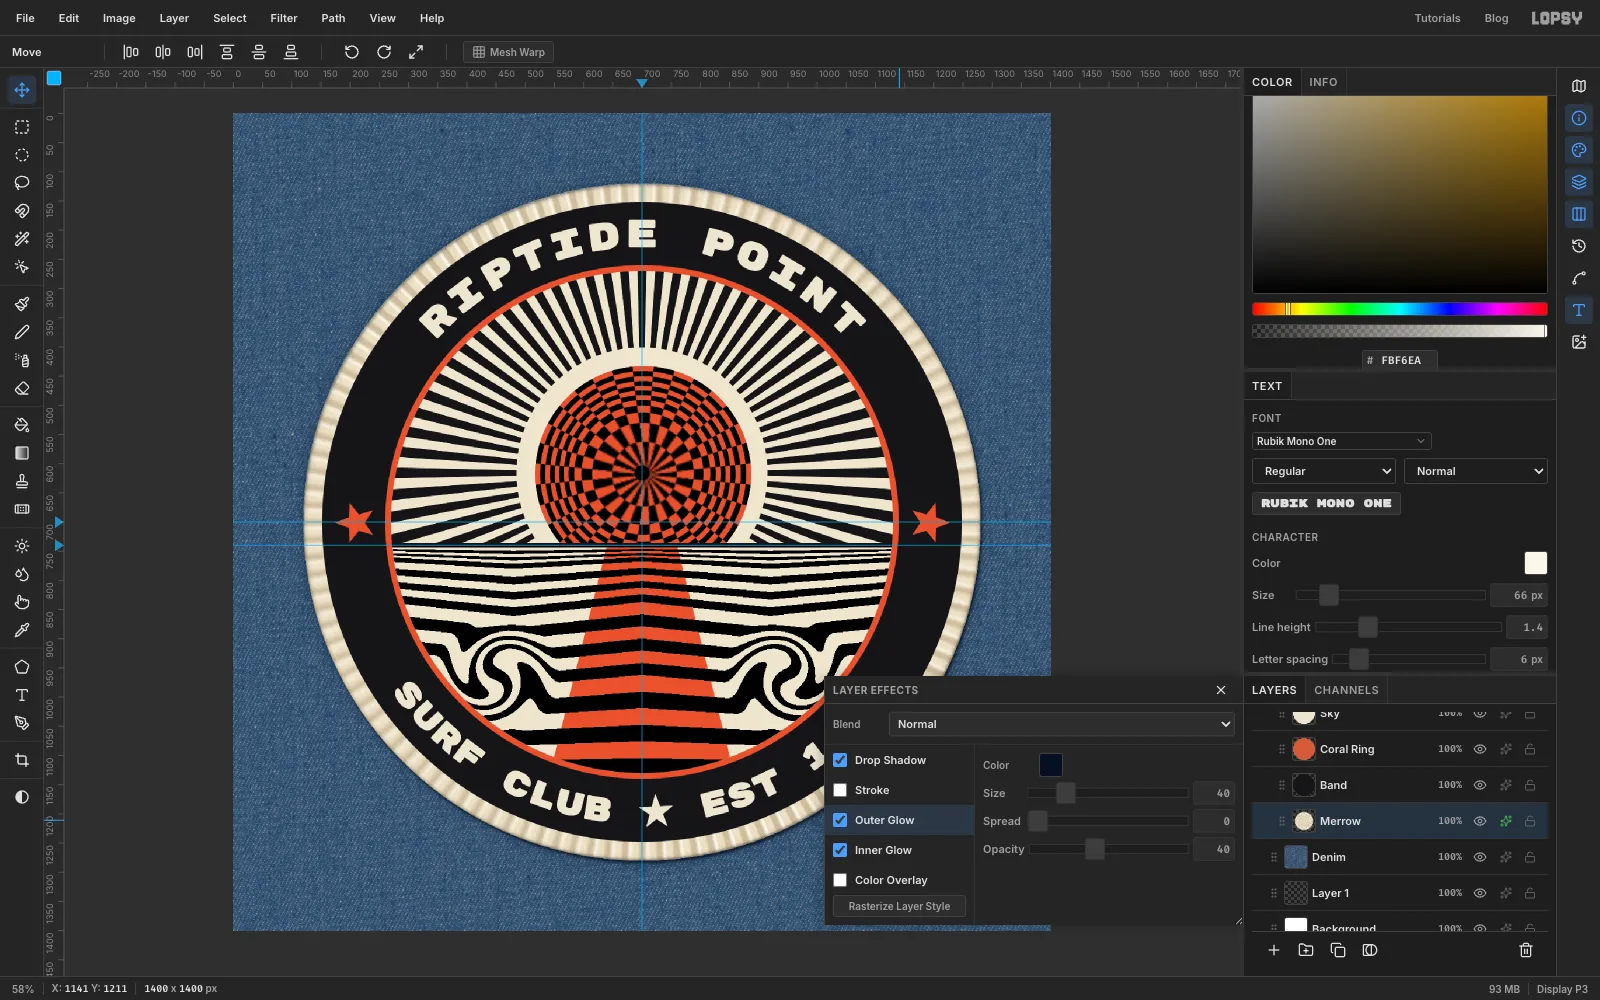The height and width of the screenshot is (1000, 1600).
Task: Switch to the Info tab
Action: 1323,82
